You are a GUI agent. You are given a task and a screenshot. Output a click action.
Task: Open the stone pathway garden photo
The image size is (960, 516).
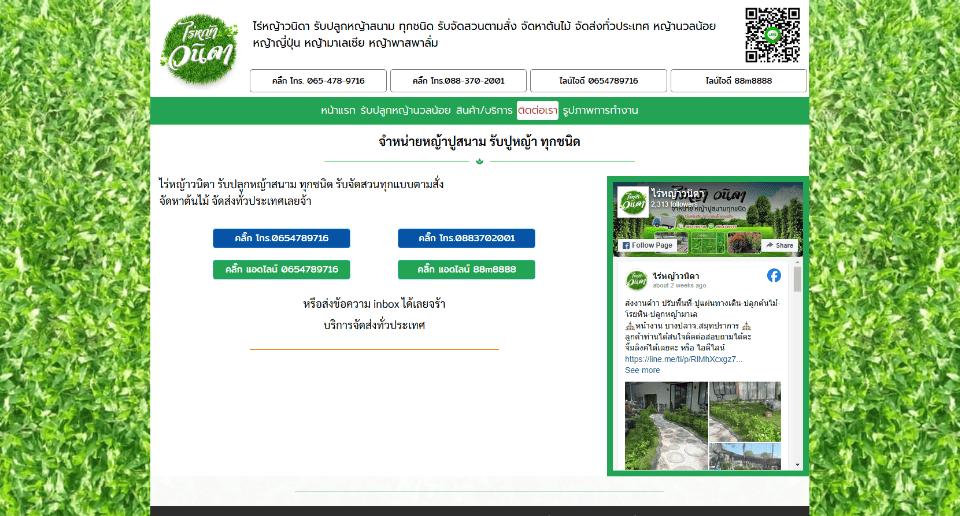665,425
